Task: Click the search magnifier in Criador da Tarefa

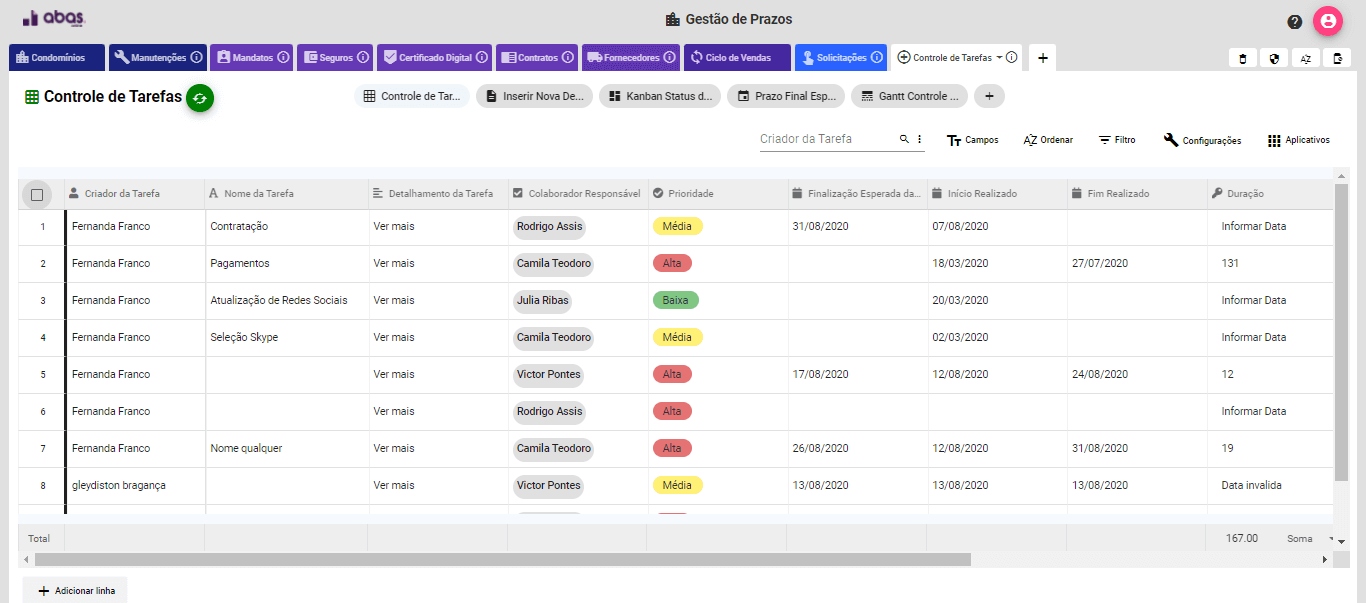Action: tap(903, 139)
